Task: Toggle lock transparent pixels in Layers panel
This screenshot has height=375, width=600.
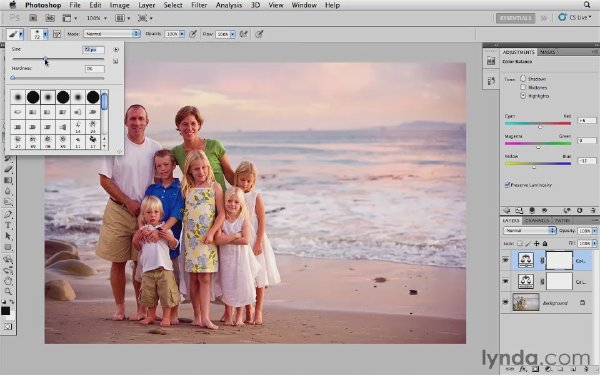Action: point(520,243)
